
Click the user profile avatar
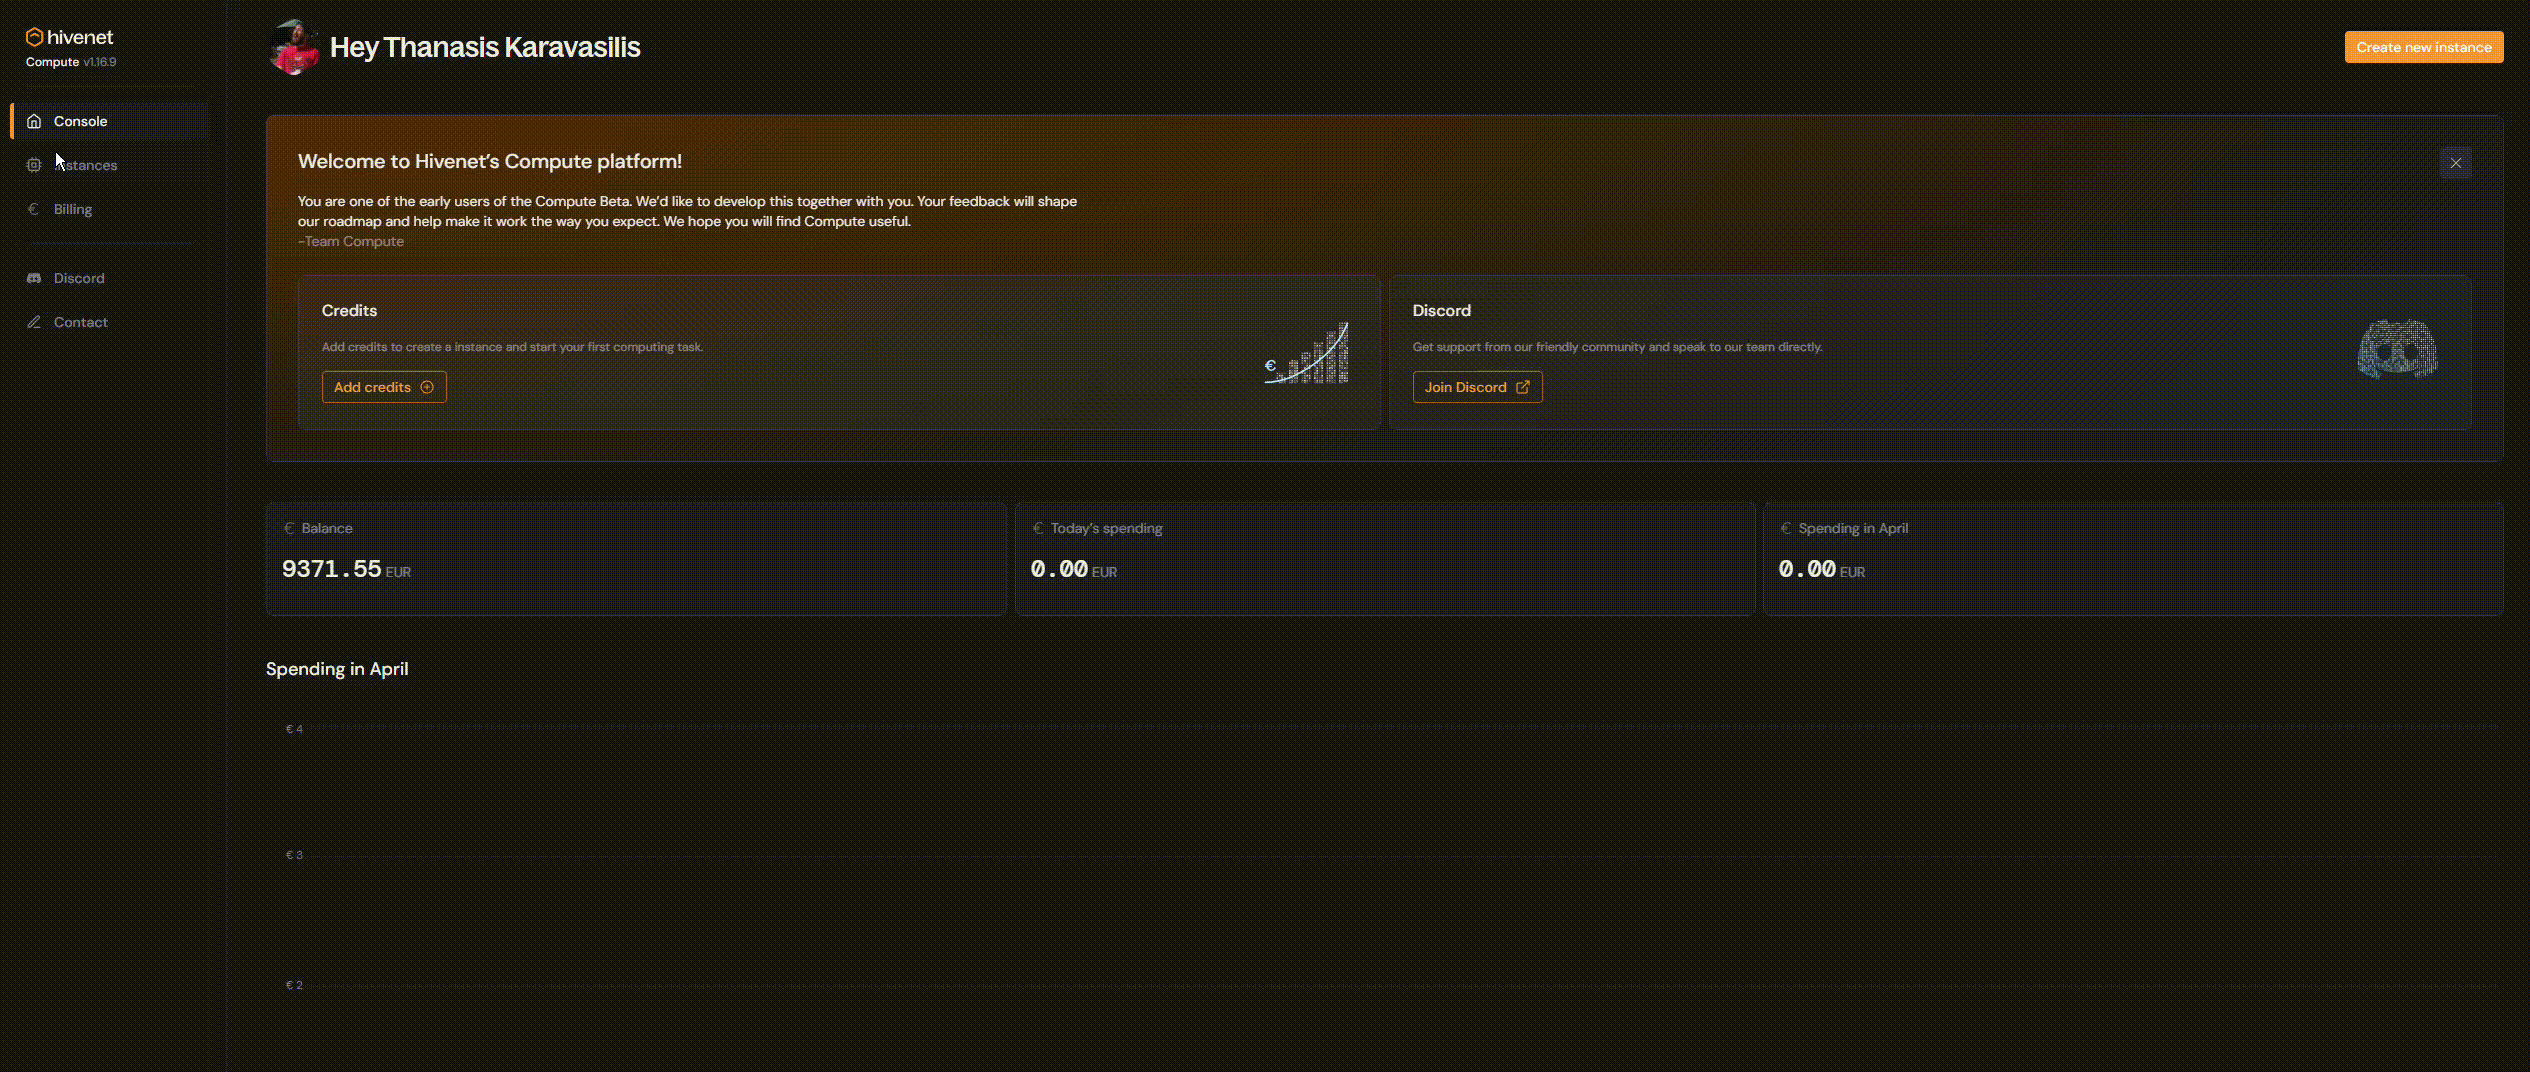coord(293,46)
